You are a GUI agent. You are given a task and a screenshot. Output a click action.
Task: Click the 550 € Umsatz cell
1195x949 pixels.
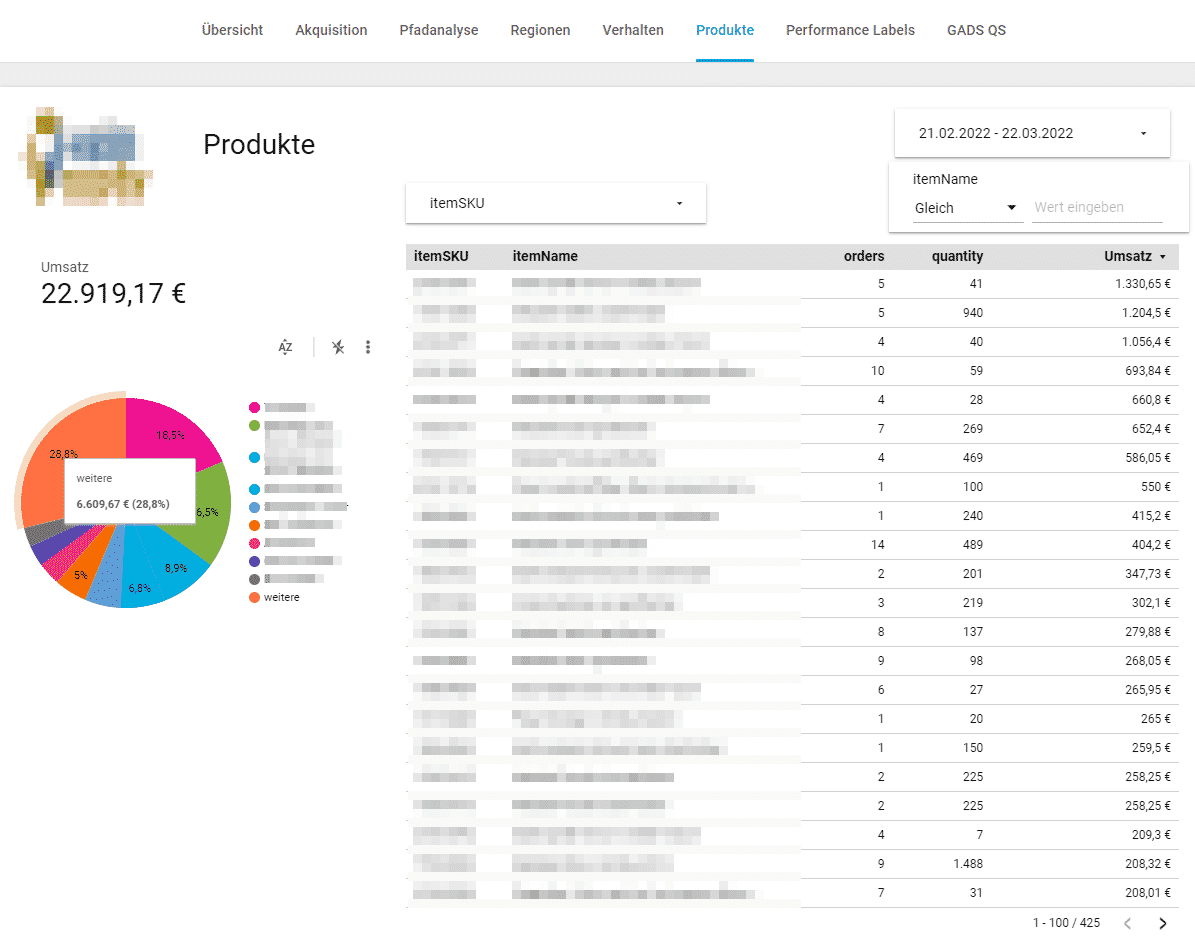pyautogui.click(x=1155, y=486)
